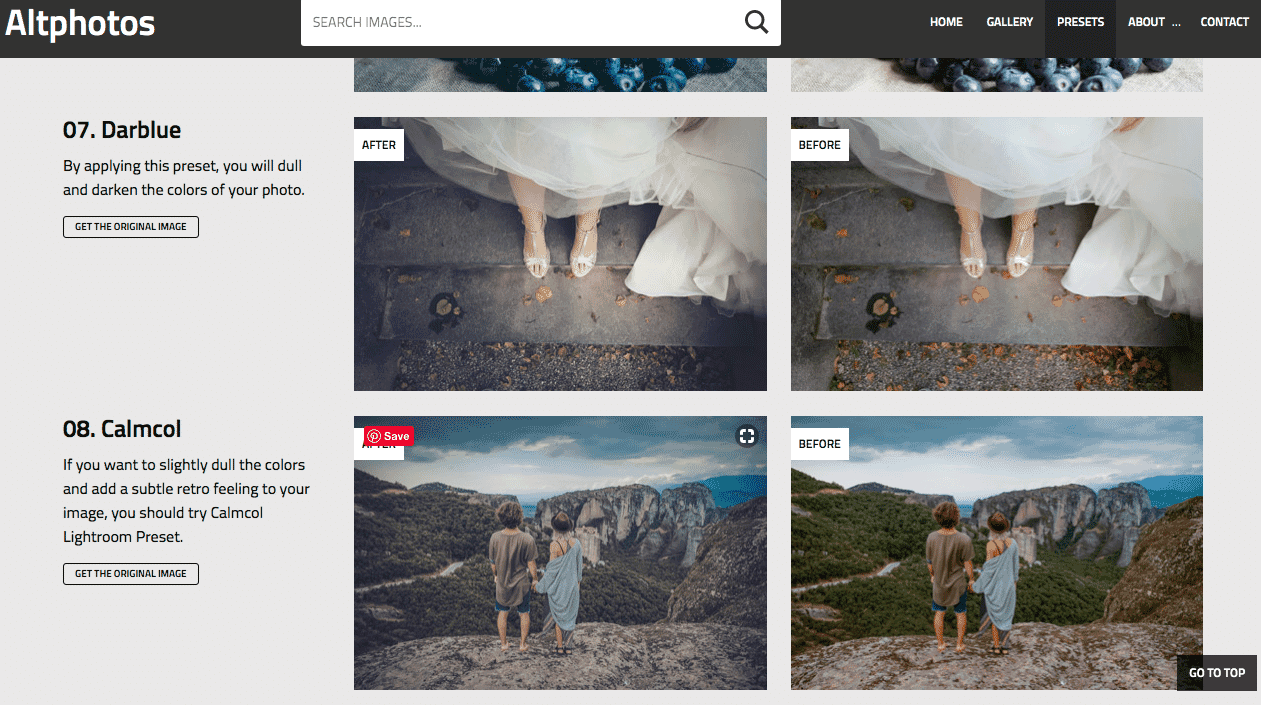1261x705 pixels.
Task: Click the 08. Calmcol preset heading
Action: [121, 428]
